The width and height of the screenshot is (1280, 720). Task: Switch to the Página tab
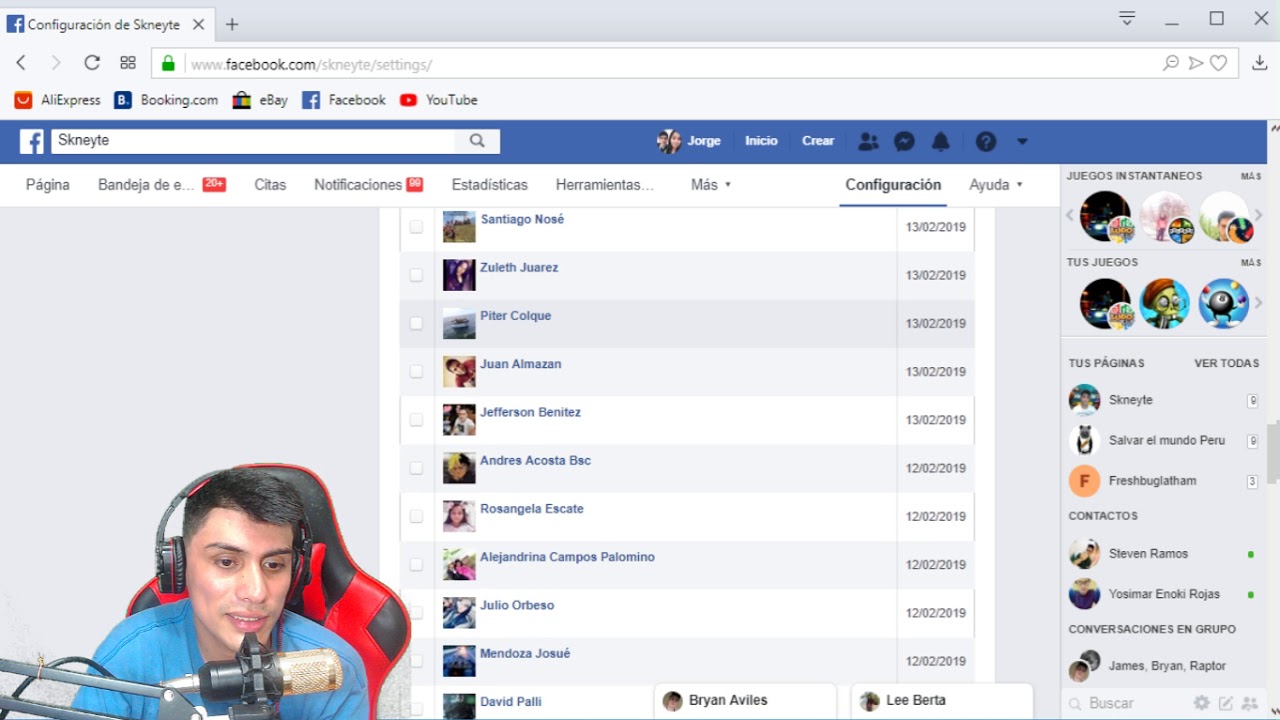[x=47, y=185]
